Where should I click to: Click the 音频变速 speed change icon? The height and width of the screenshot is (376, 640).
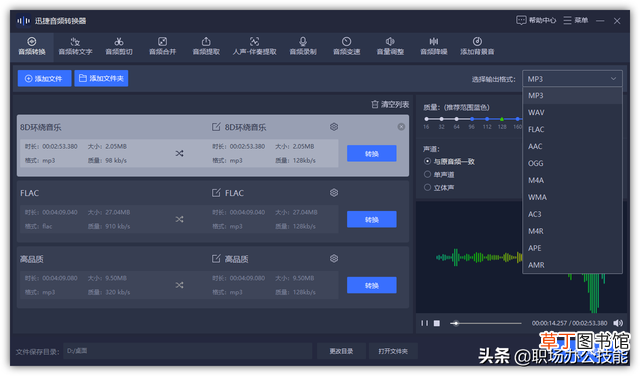pos(347,41)
